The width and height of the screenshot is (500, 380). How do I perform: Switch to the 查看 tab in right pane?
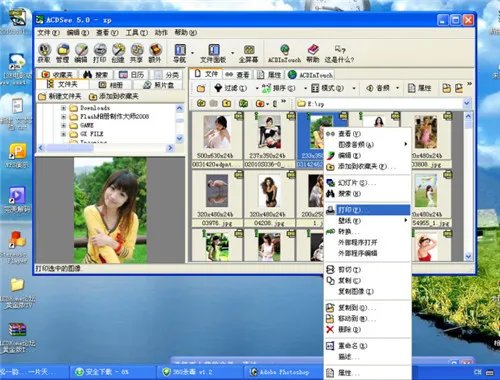(x=238, y=75)
